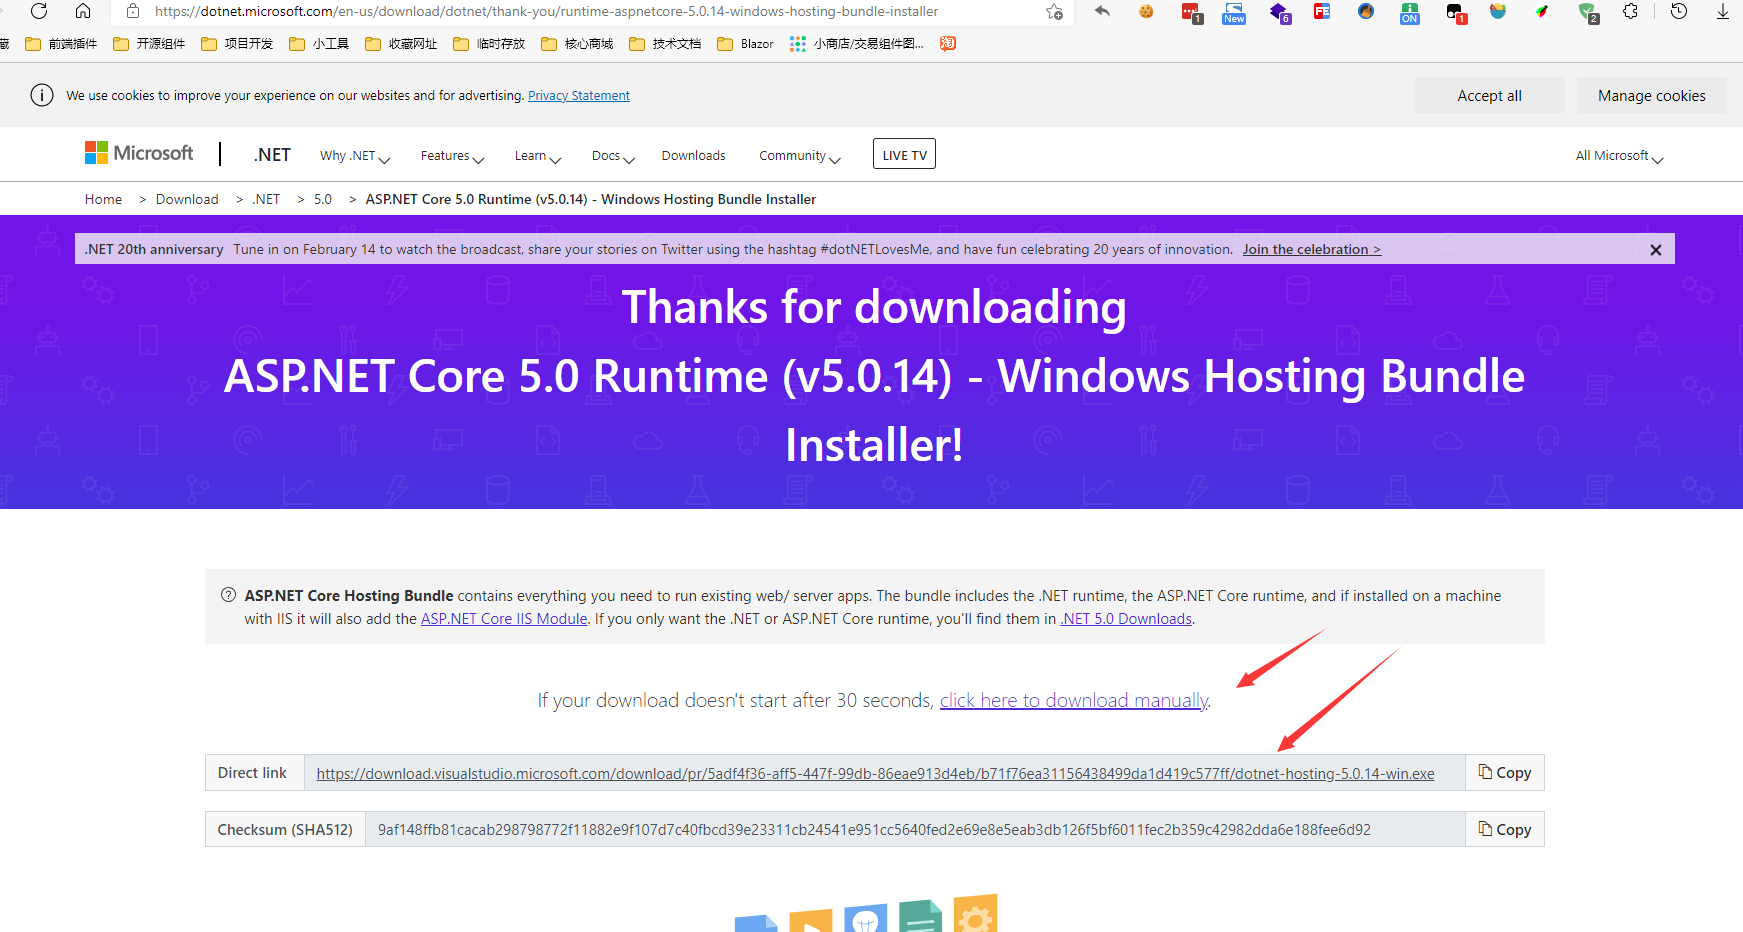Open the .NET brand nav link

pos(272,155)
